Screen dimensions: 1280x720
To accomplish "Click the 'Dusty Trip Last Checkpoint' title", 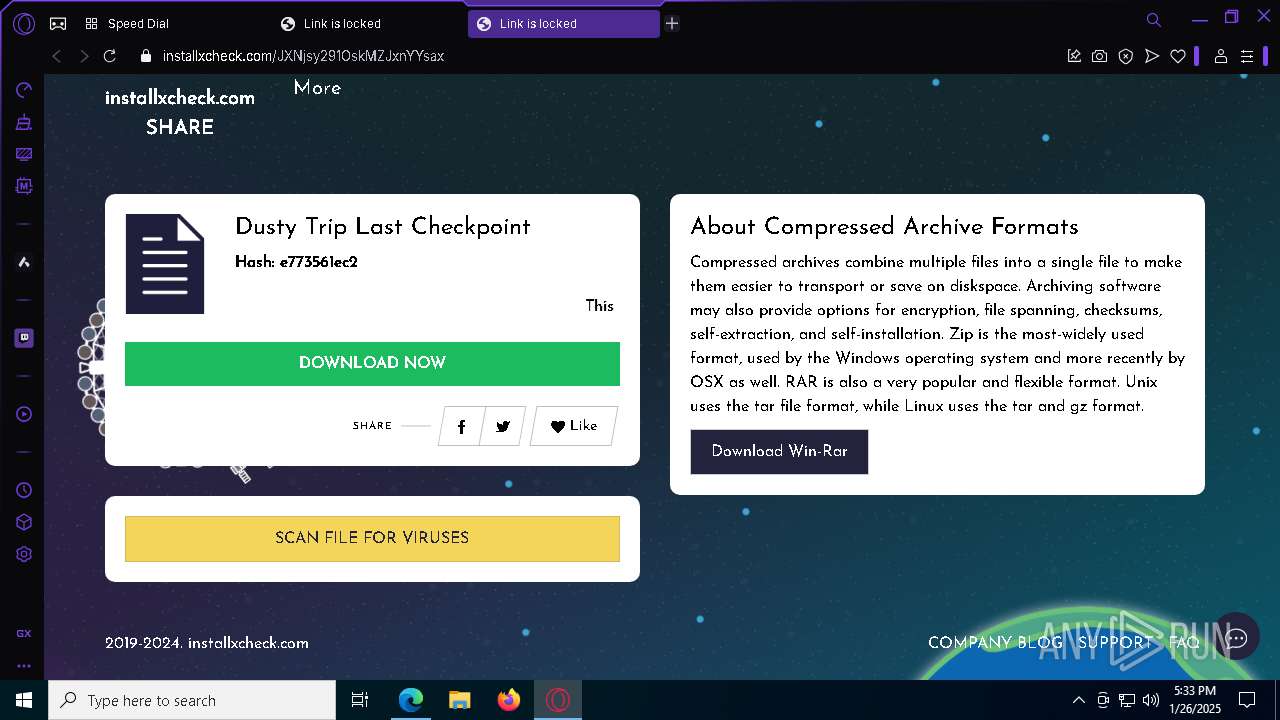I will pos(383,227).
